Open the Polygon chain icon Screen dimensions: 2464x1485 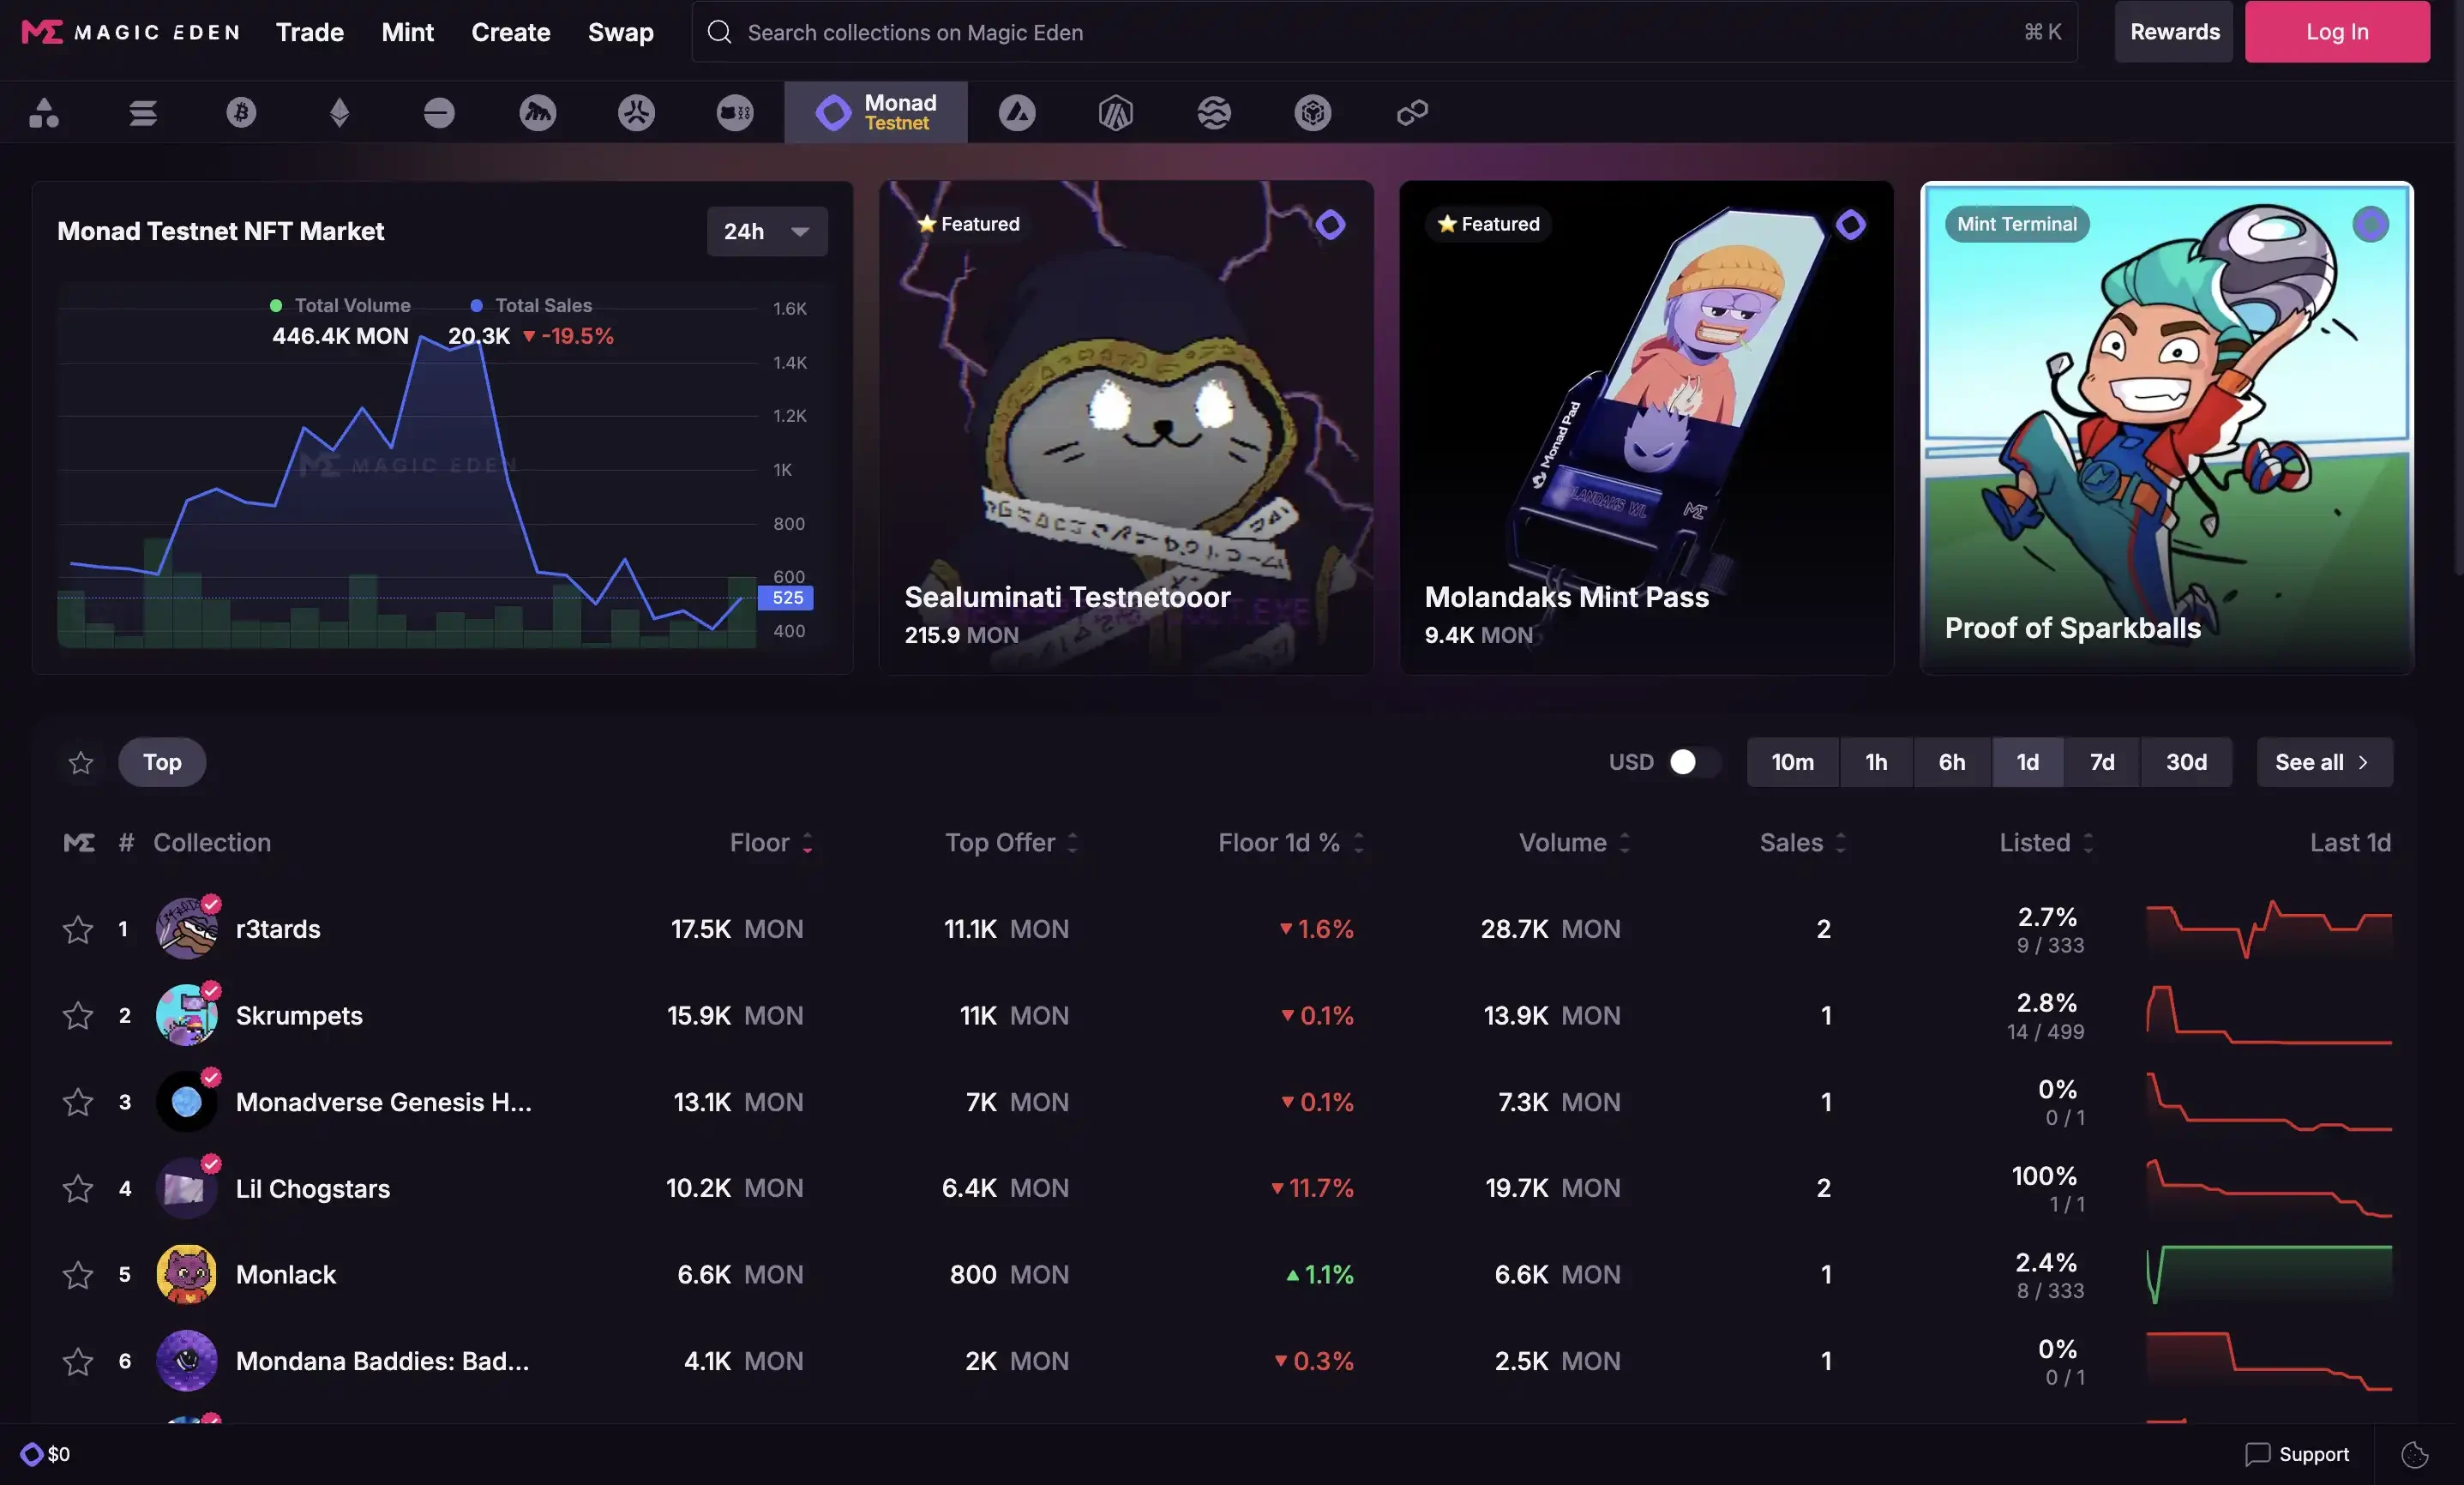(x=1412, y=112)
